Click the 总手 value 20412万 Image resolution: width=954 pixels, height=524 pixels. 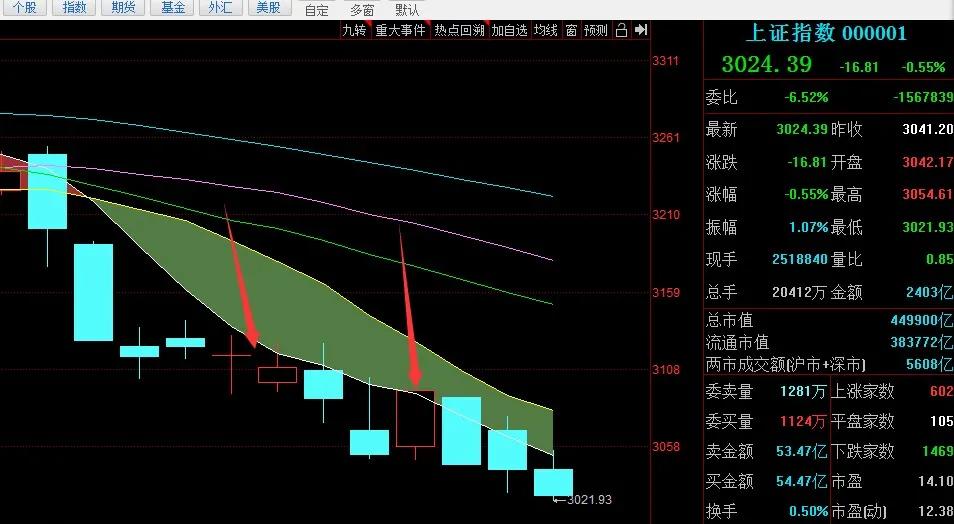pos(799,292)
